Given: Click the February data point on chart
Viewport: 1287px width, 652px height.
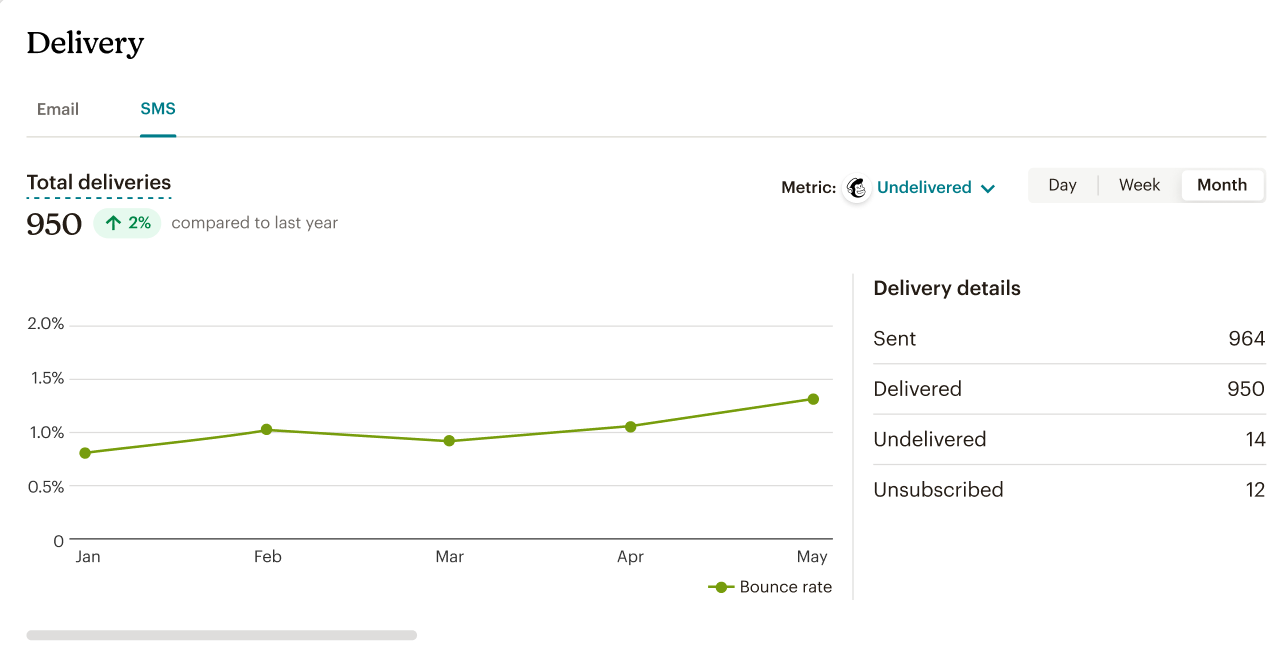Looking at the screenshot, I should click(x=266, y=430).
